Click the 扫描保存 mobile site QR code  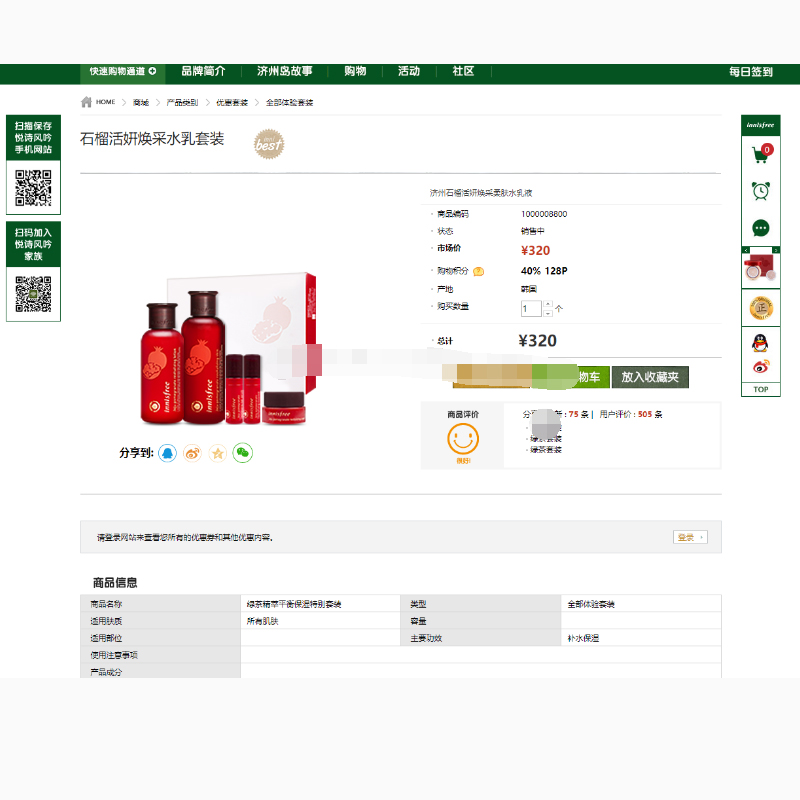pos(33,188)
